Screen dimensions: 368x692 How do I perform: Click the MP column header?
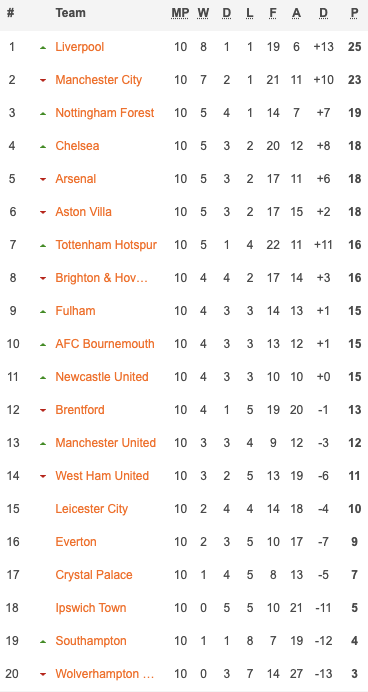[180, 13]
